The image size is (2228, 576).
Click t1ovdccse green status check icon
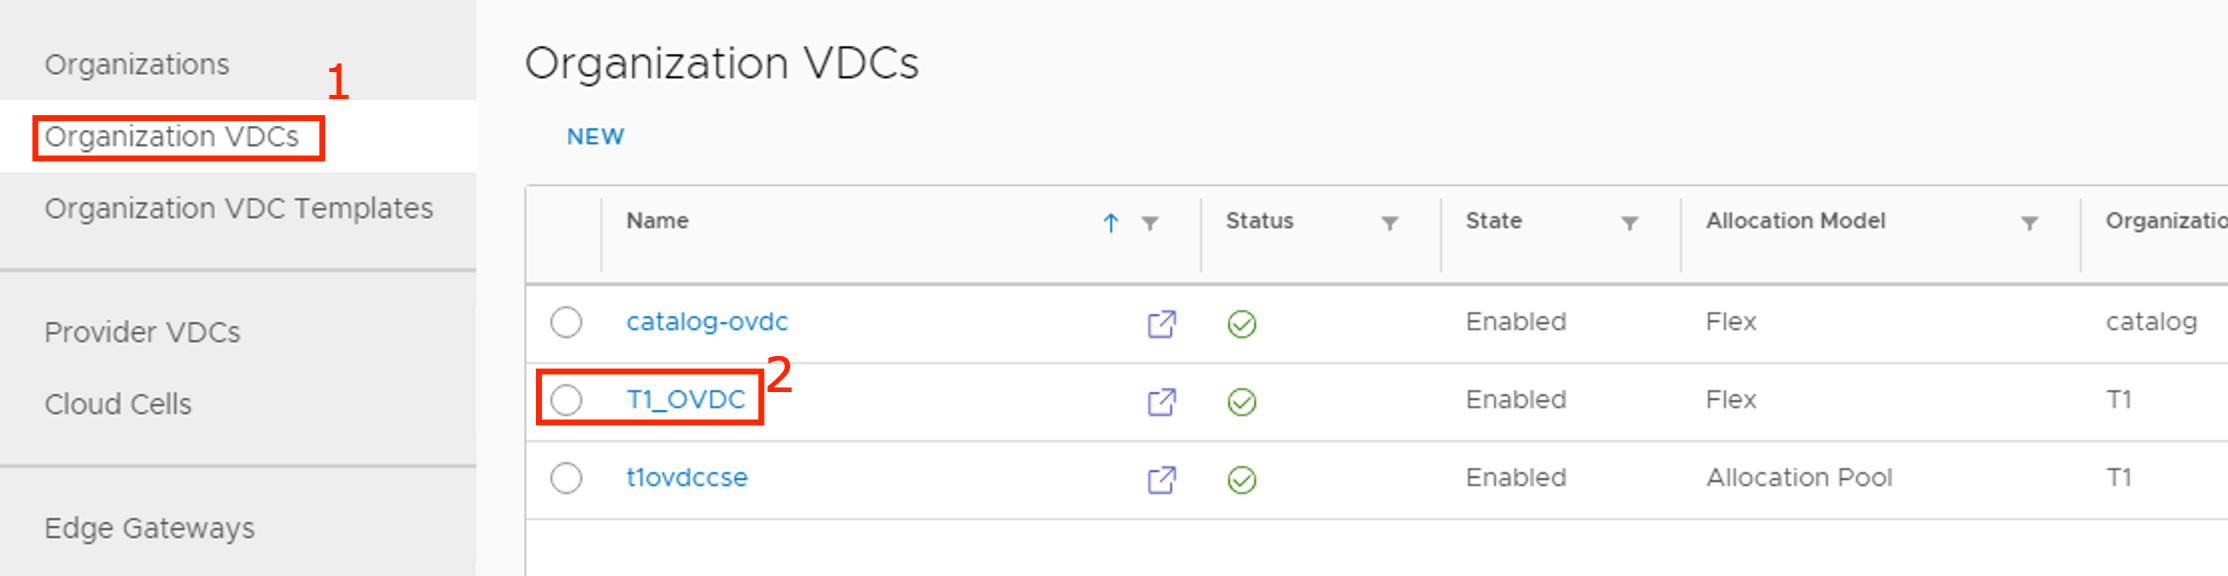tap(1242, 480)
